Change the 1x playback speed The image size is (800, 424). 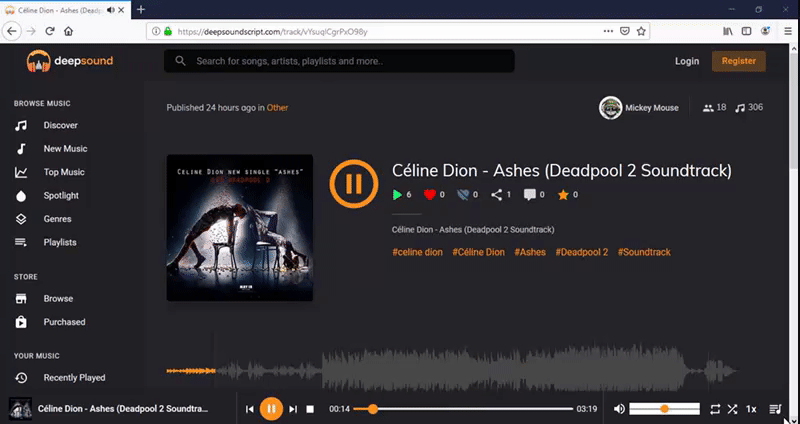(751, 409)
